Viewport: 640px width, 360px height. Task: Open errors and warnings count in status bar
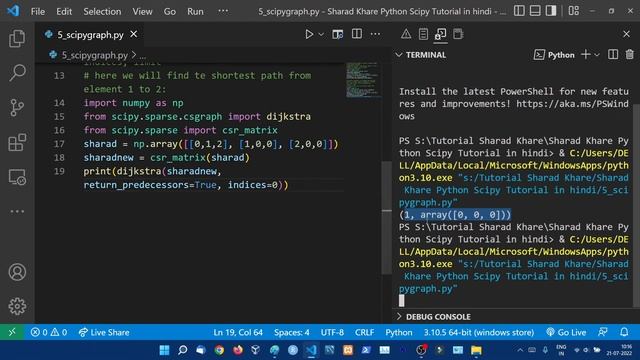coord(49,332)
